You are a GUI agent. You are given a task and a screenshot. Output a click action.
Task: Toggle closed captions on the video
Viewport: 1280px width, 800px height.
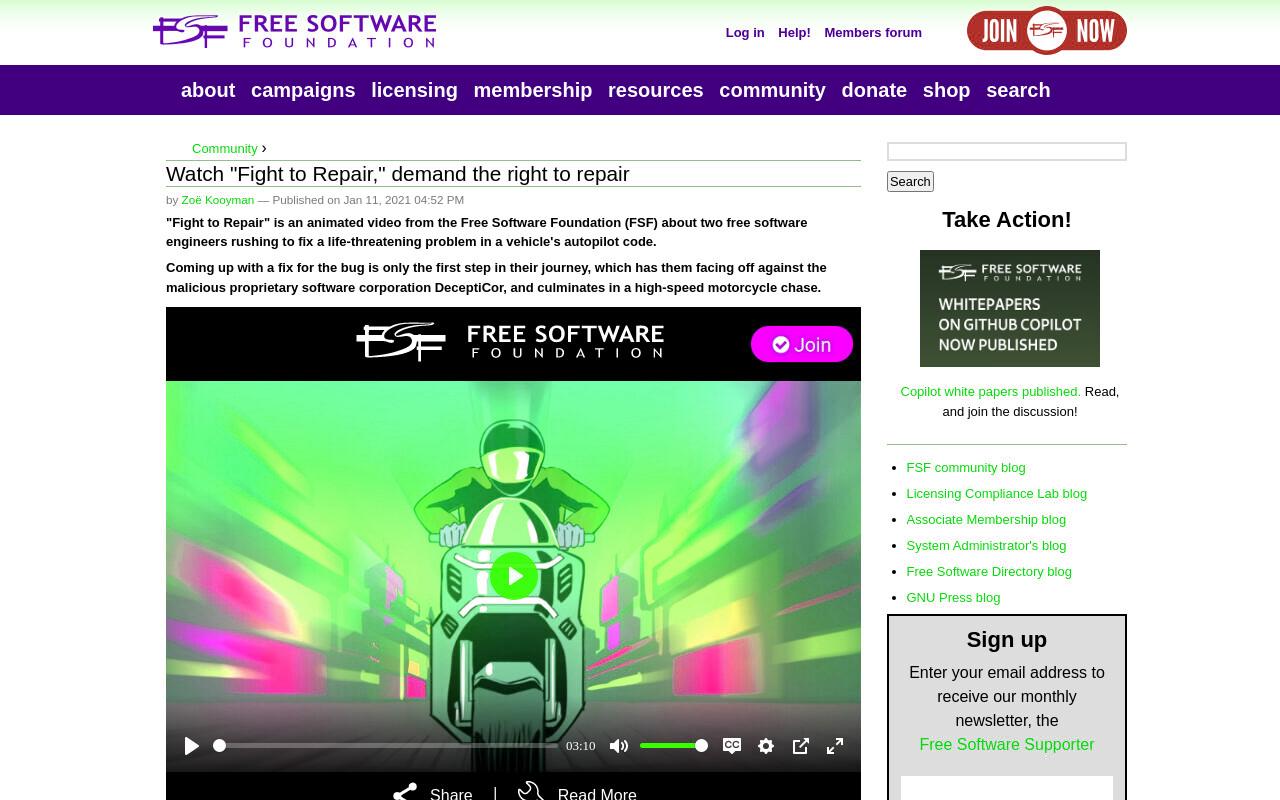click(x=732, y=746)
